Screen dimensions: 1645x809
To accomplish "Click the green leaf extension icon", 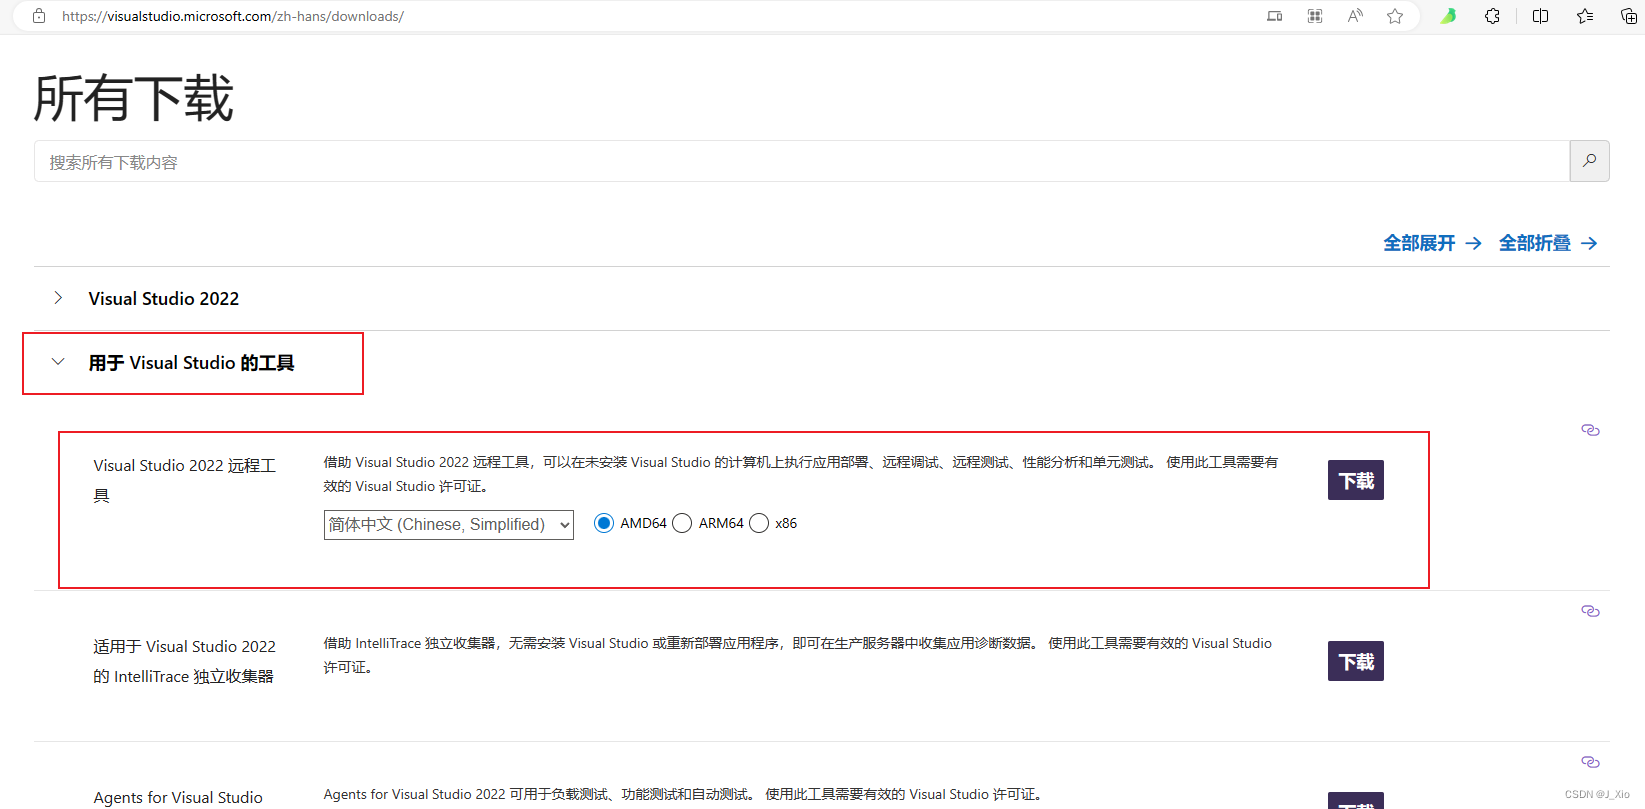I will [x=1448, y=16].
